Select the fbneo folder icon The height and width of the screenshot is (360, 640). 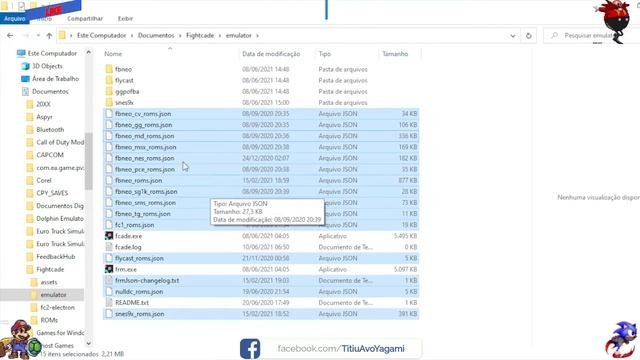pos(109,69)
